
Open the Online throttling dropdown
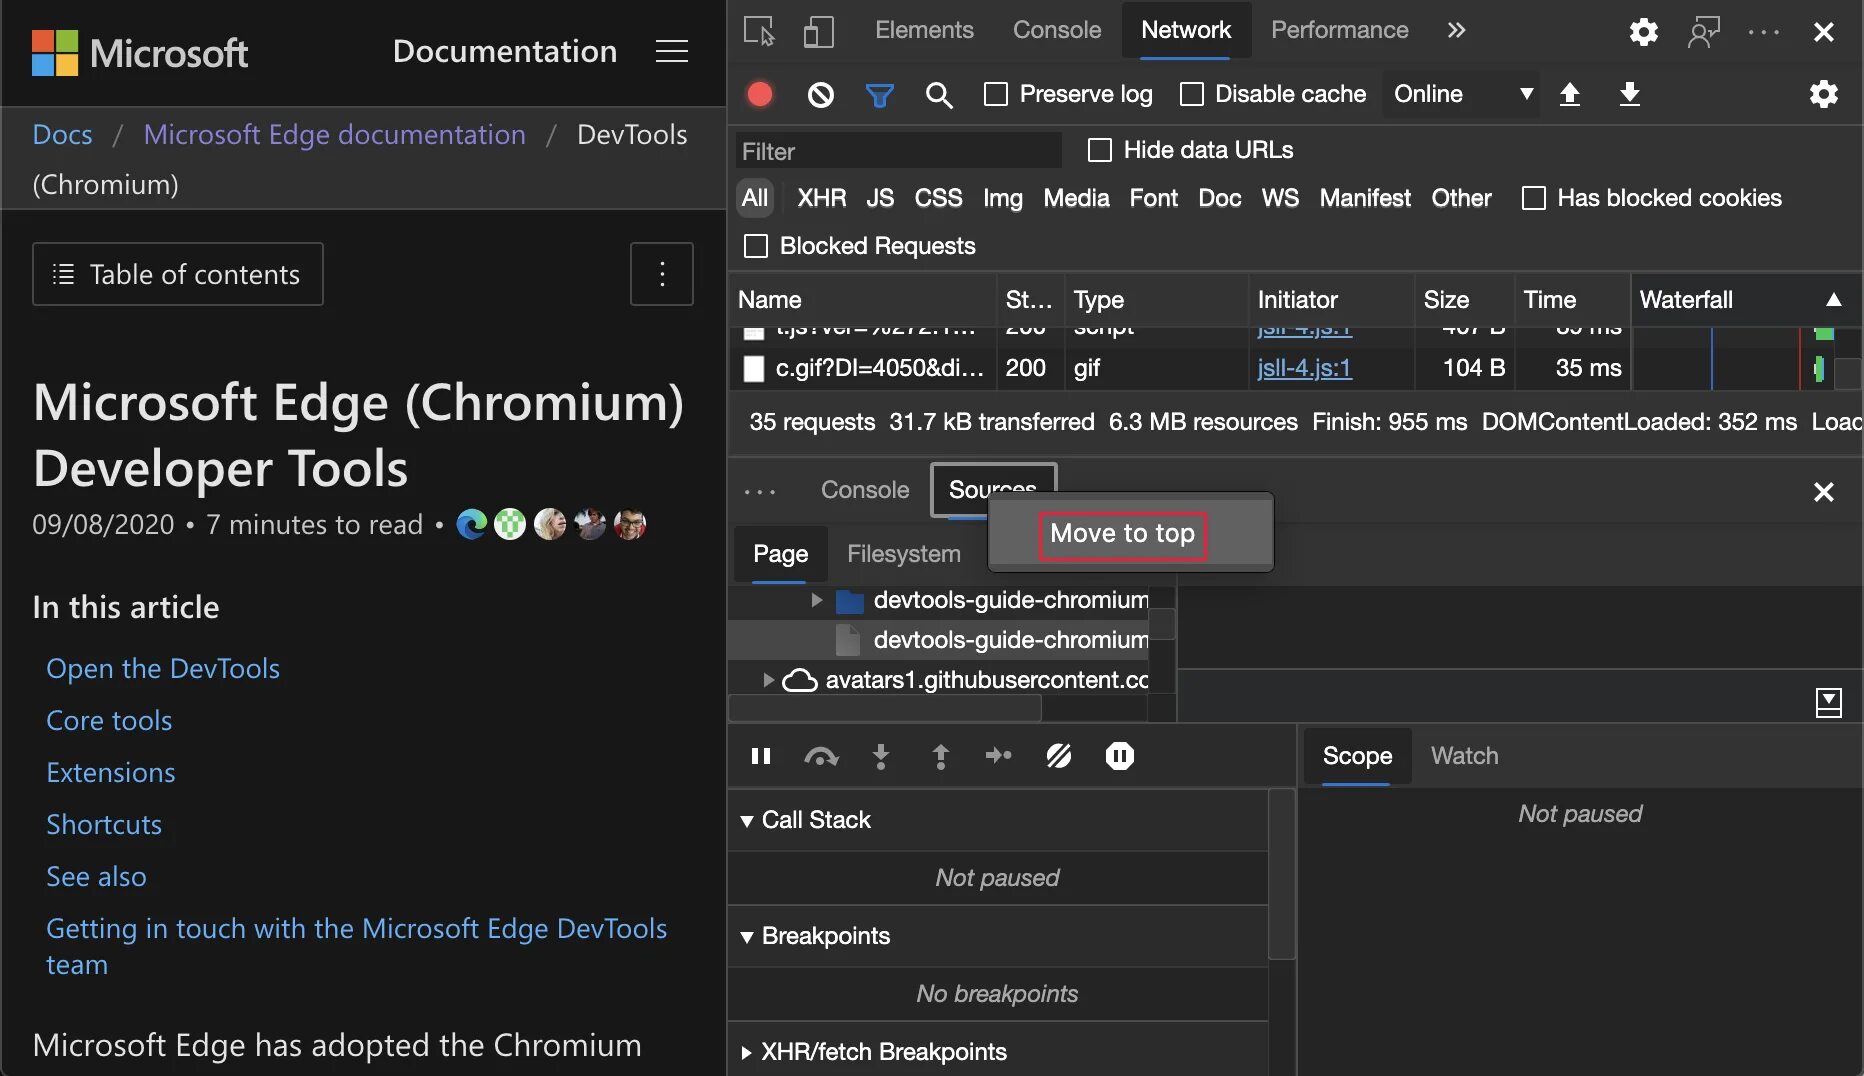point(1462,94)
